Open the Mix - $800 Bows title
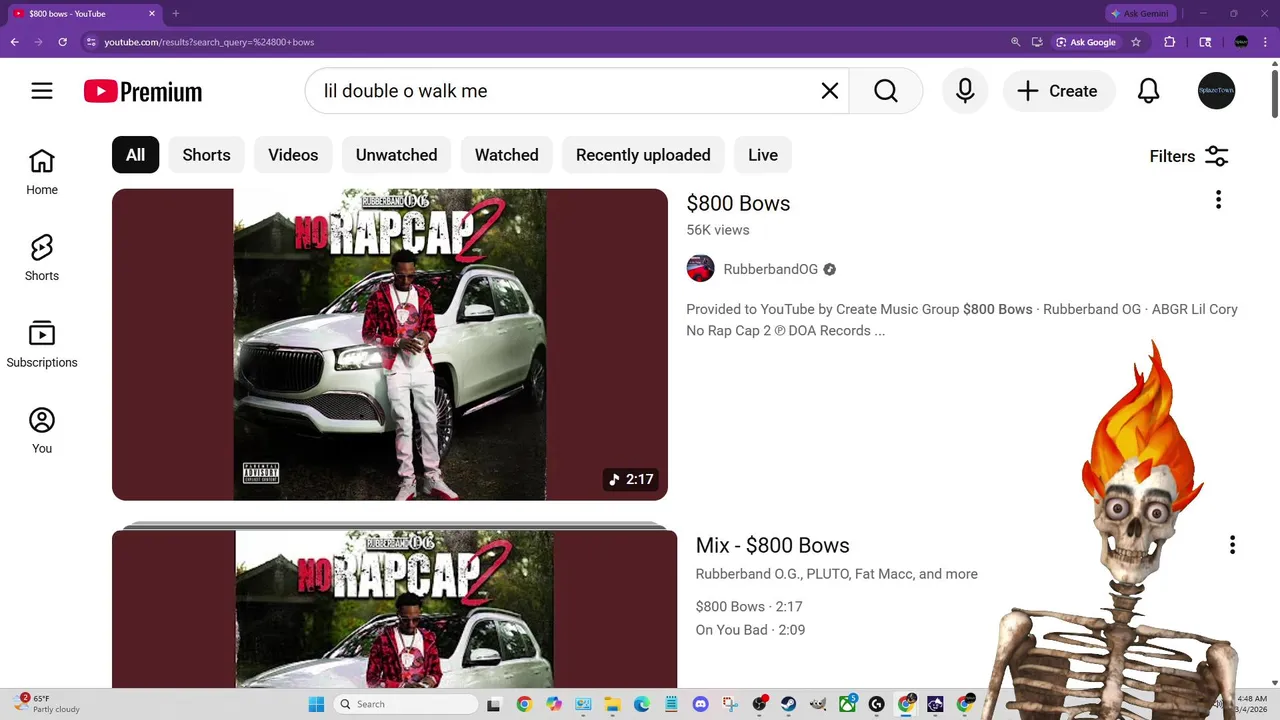This screenshot has width=1280, height=720. click(772, 545)
